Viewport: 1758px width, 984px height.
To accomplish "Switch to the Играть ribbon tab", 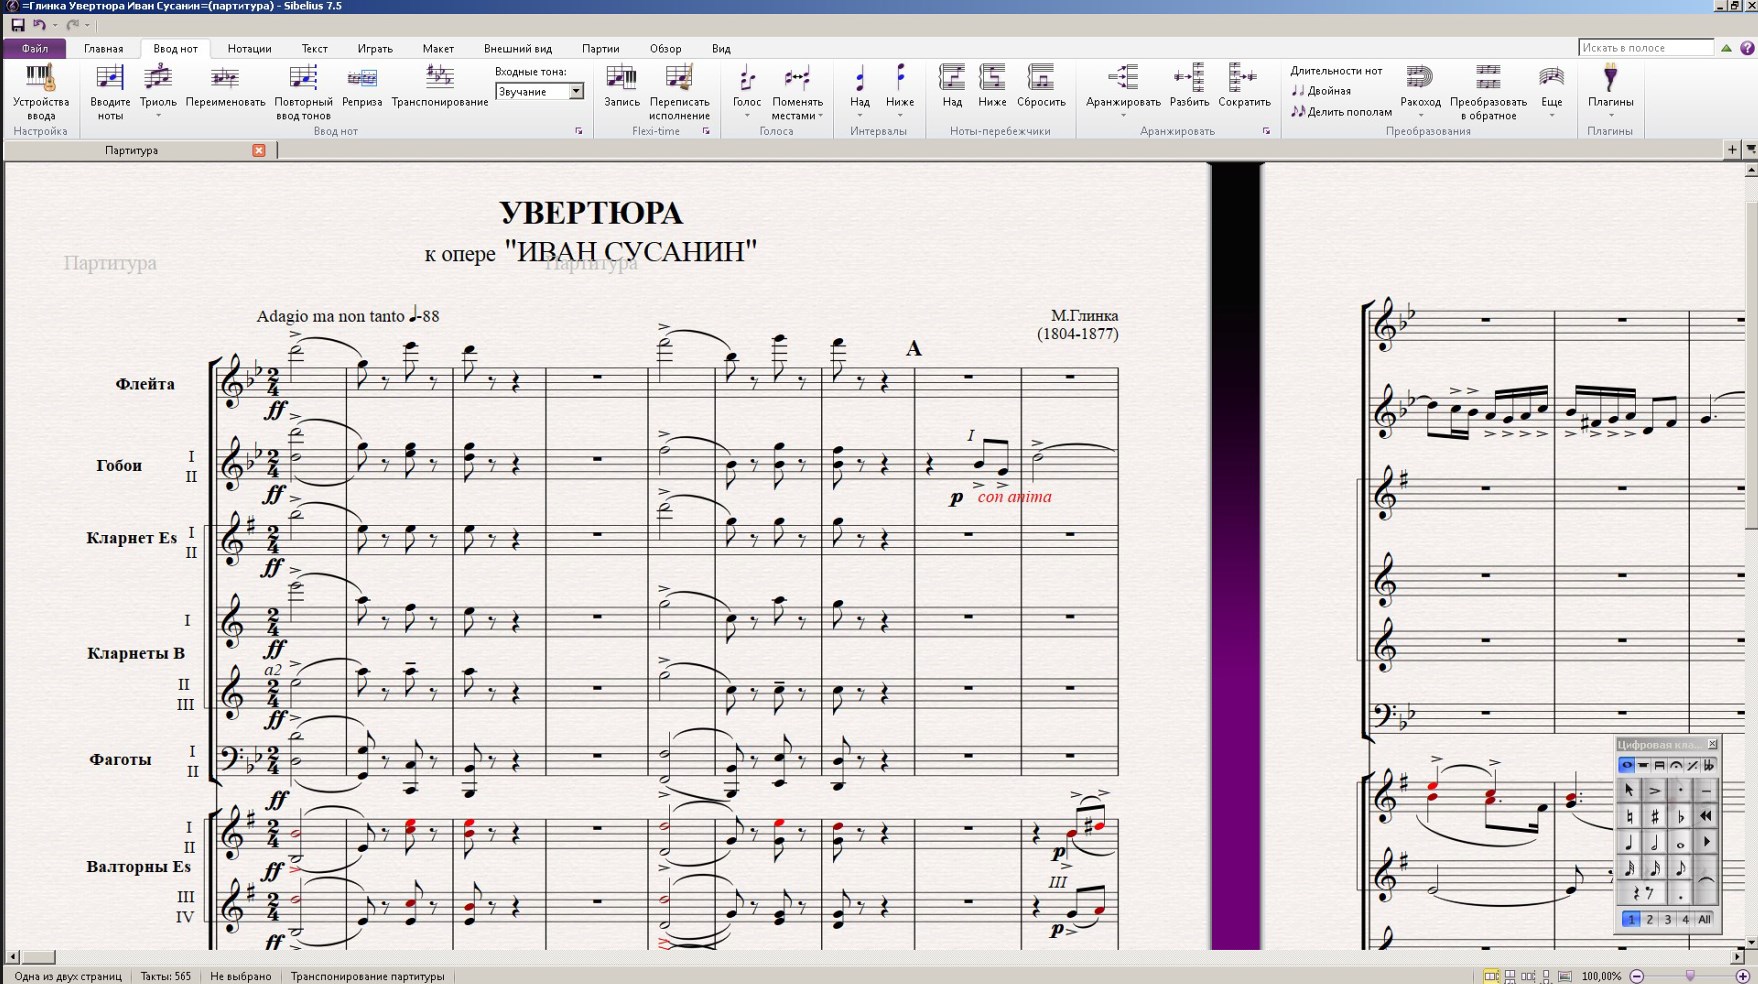I will point(375,48).
